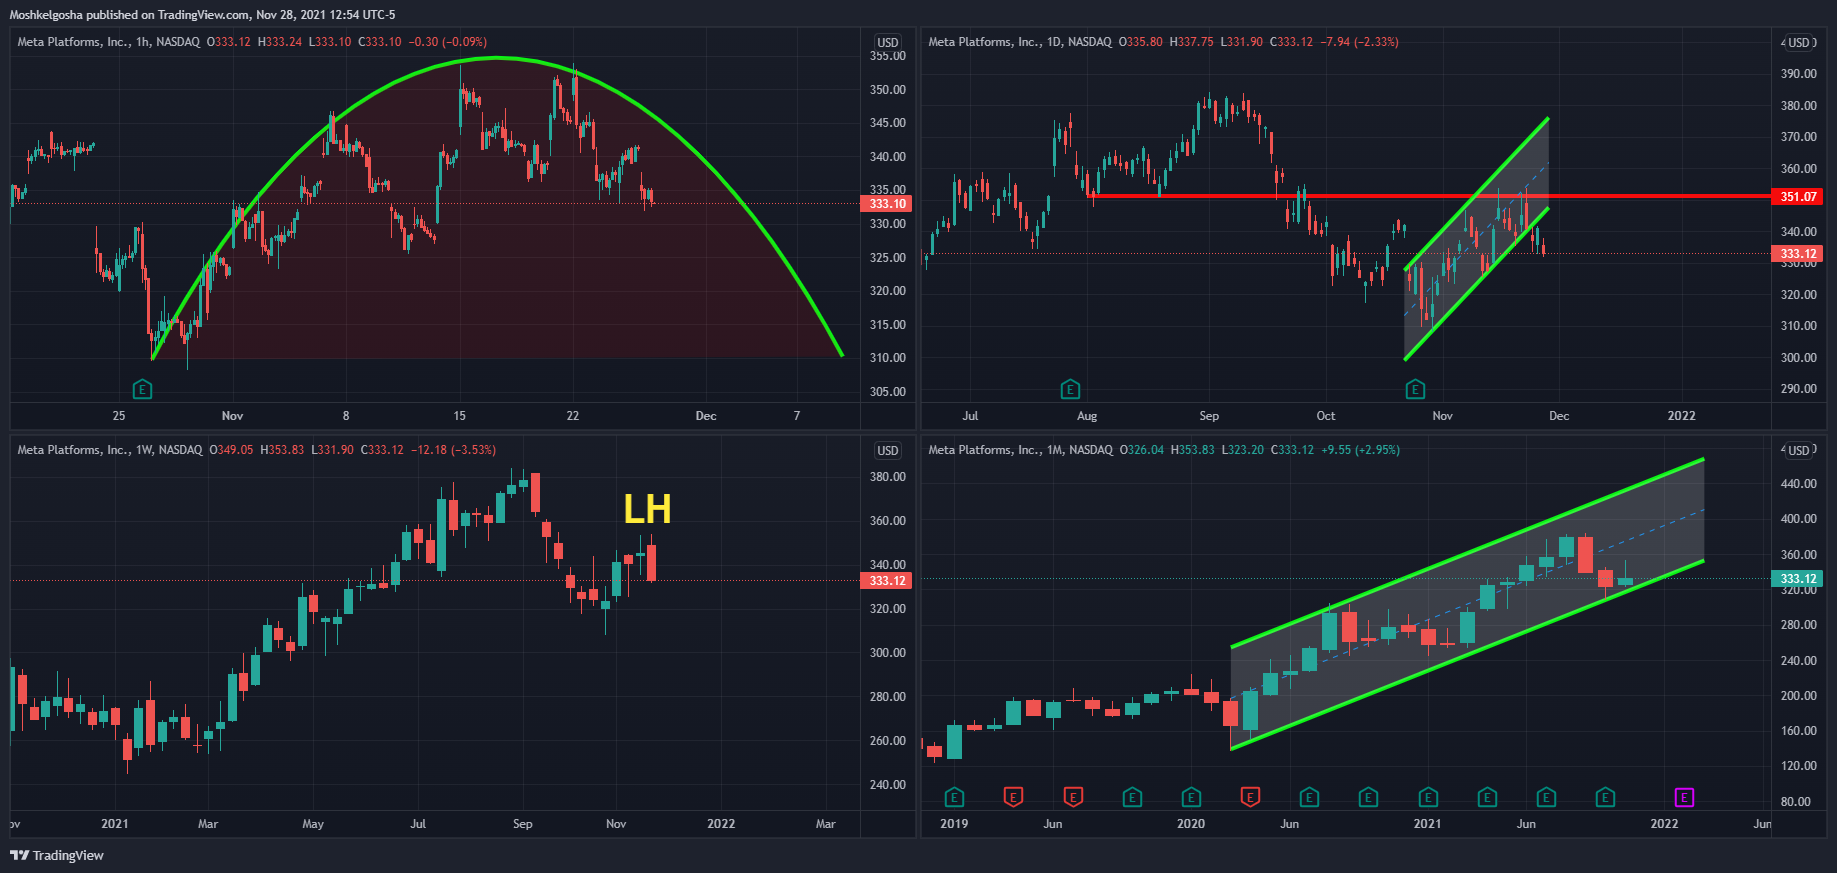The height and width of the screenshot is (873, 1837).
Task: Click last green earnings marker, monthly chart
Action: [1605, 797]
